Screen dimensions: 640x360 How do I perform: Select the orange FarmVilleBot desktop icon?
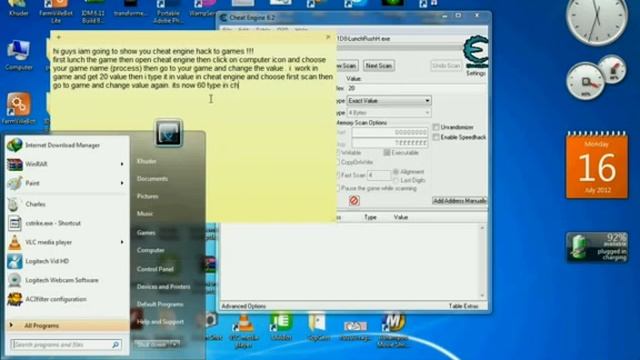[18, 108]
